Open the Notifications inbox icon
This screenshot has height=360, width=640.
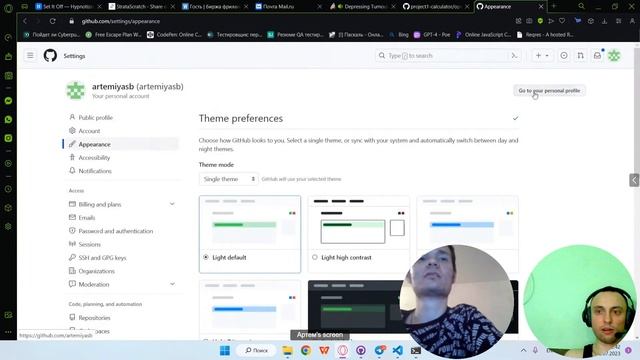[x=597, y=56]
